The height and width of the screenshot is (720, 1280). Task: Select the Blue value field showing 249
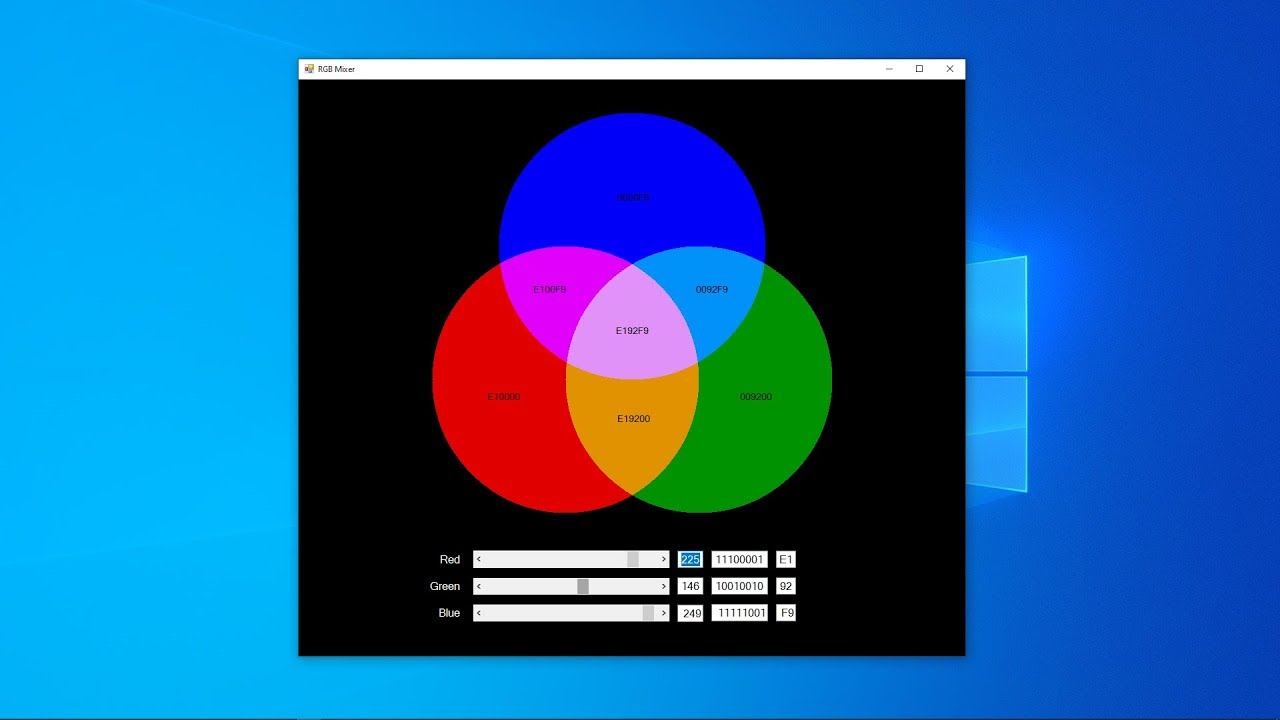690,613
